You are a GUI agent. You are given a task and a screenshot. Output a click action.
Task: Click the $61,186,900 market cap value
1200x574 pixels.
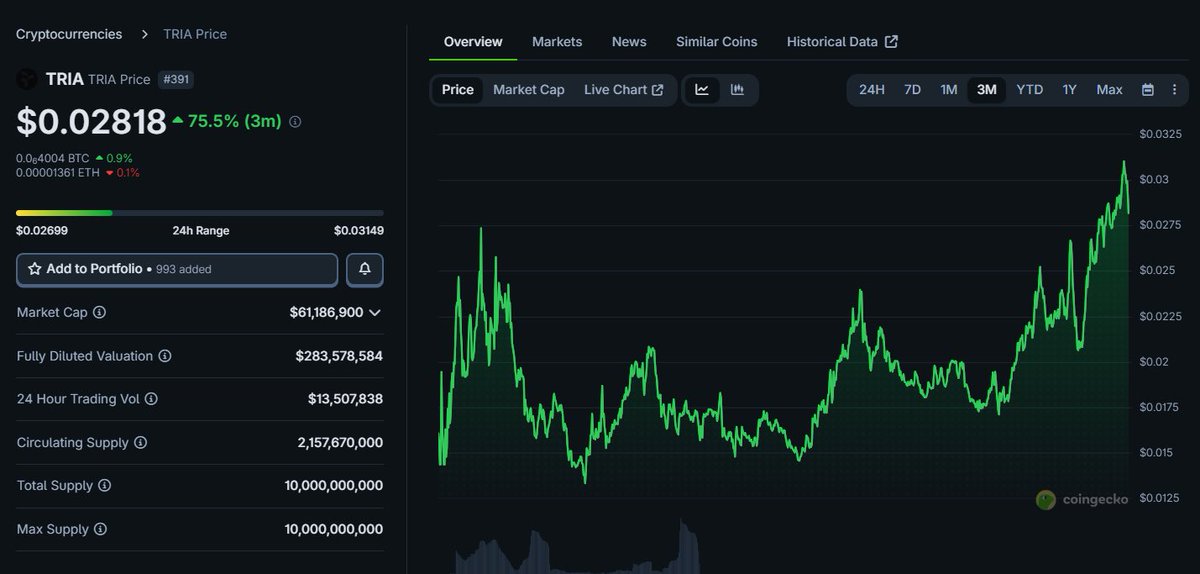point(326,313)
